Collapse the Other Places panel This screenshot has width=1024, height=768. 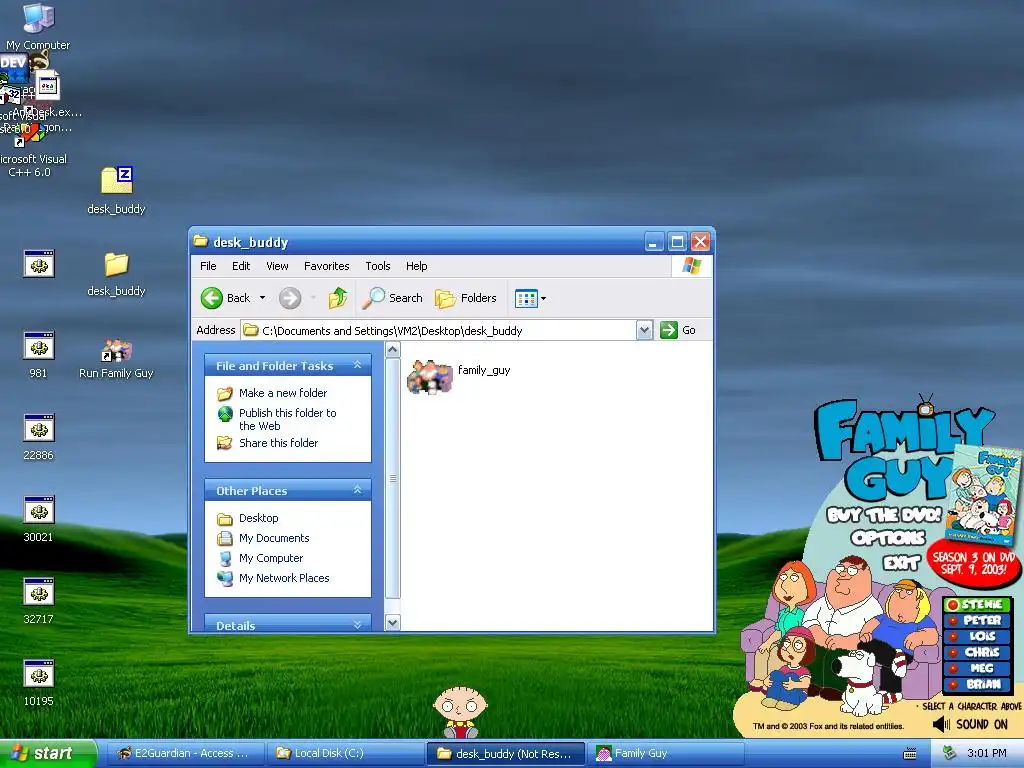357,490
